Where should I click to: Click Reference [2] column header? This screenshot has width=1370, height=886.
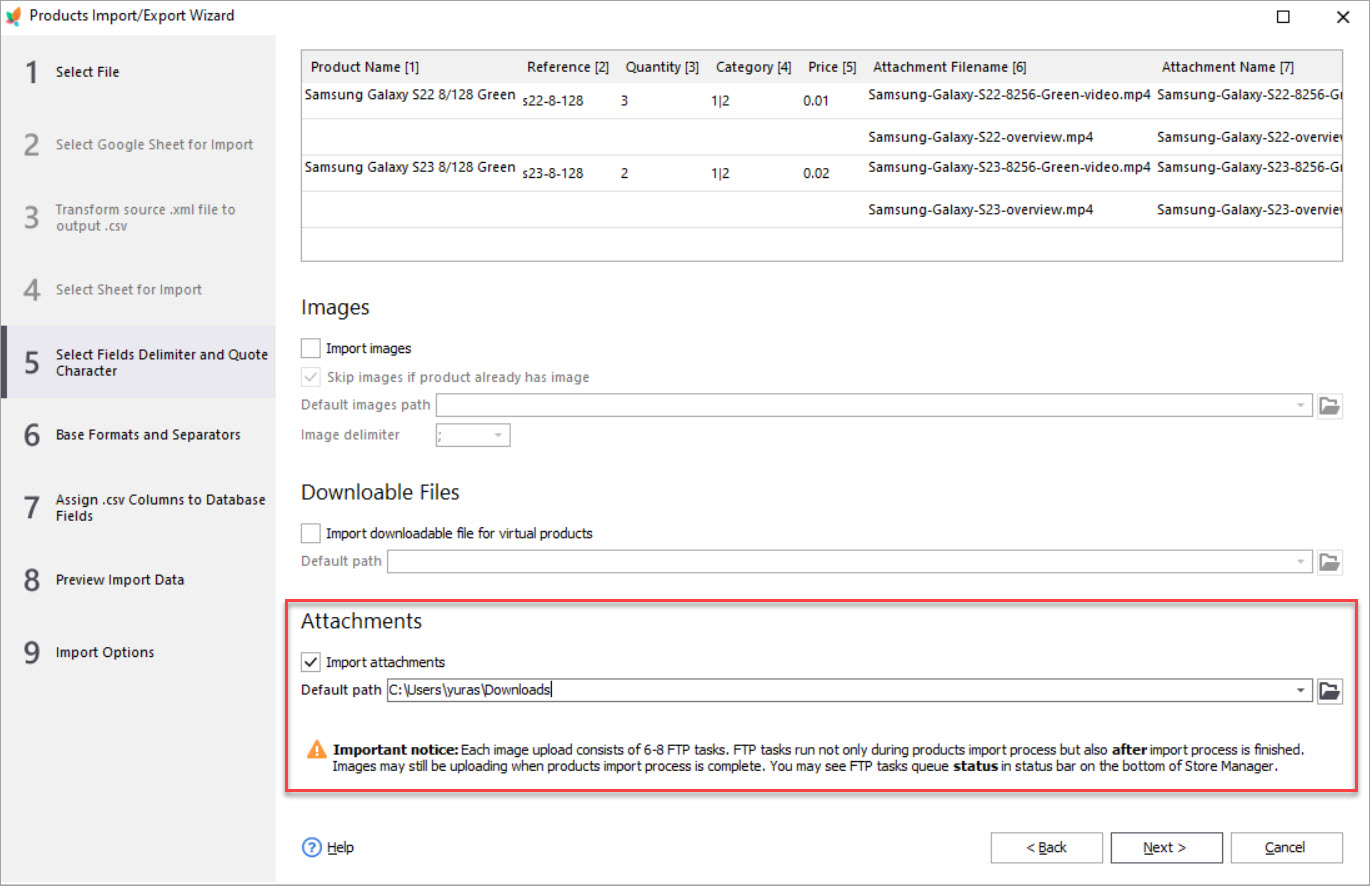click(x=567, y=67)
